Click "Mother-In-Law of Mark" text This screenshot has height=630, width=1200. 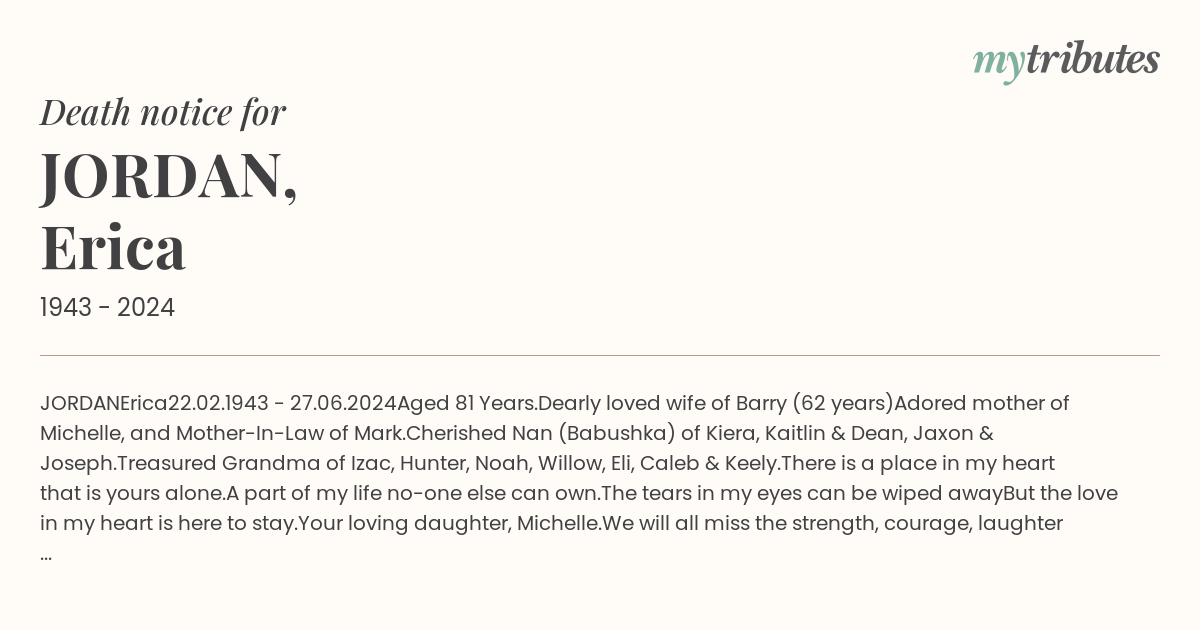289,434
